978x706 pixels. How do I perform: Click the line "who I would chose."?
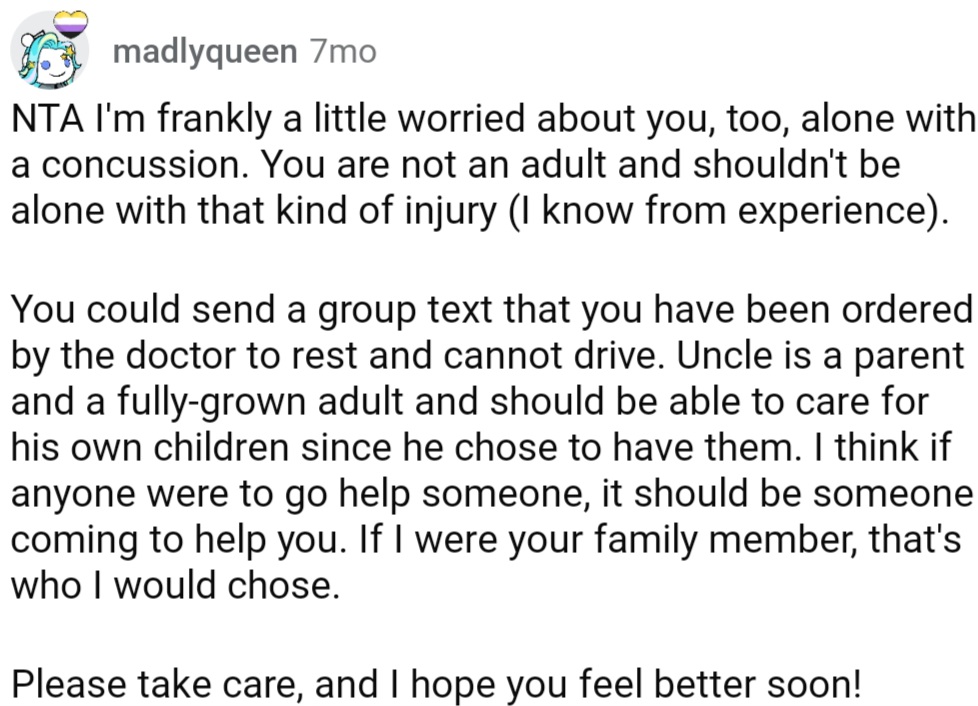pos(170,585)
